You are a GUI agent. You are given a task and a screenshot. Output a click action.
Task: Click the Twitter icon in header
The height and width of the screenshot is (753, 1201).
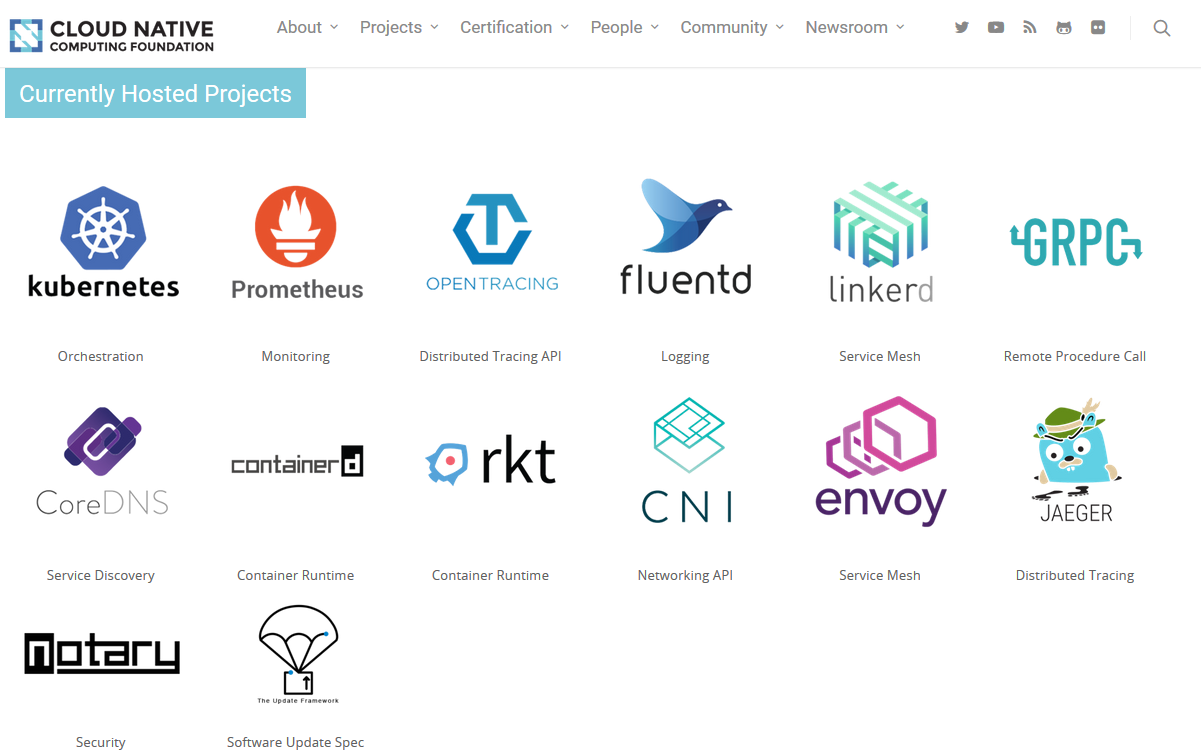click(x=962, y=28)
